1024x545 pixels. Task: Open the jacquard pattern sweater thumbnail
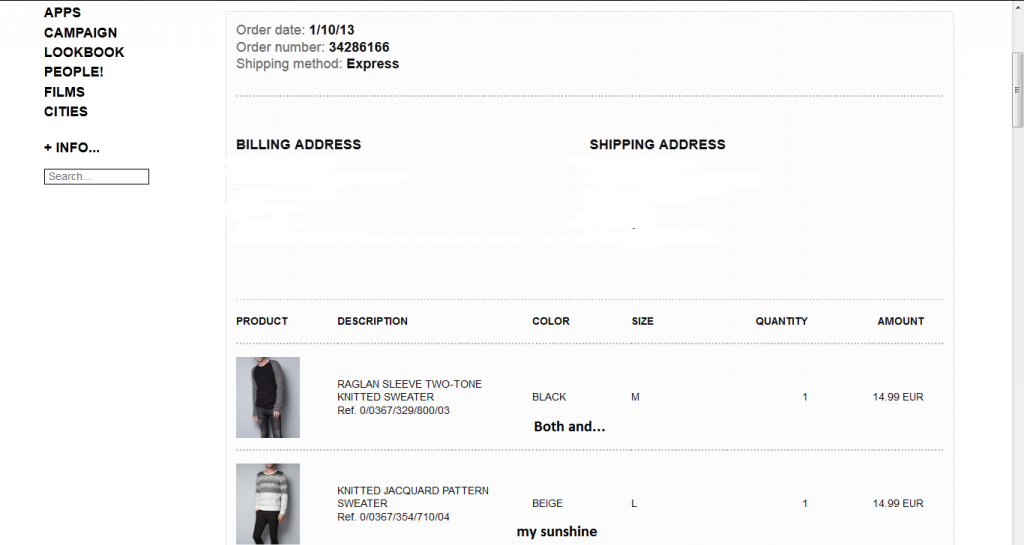click(x=267, y=503)
